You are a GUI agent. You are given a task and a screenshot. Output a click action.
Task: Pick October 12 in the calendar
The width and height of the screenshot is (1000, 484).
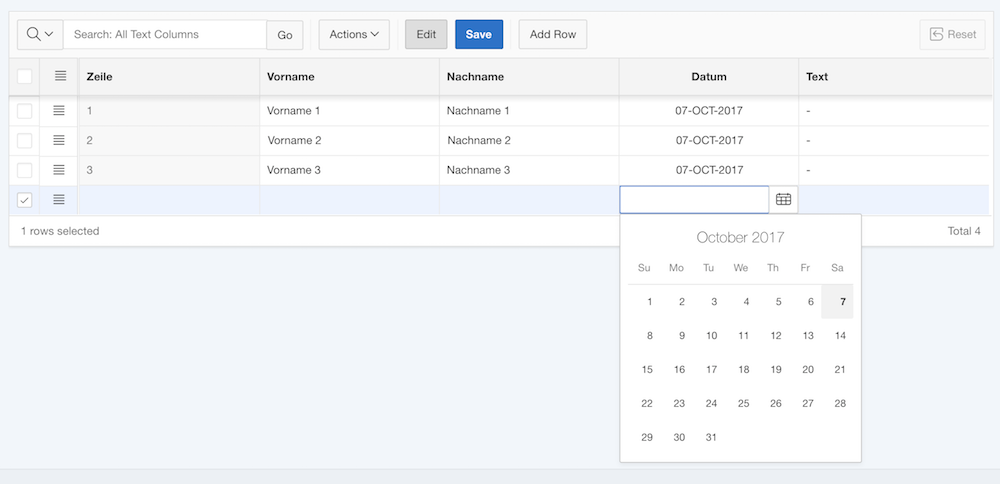773,335
